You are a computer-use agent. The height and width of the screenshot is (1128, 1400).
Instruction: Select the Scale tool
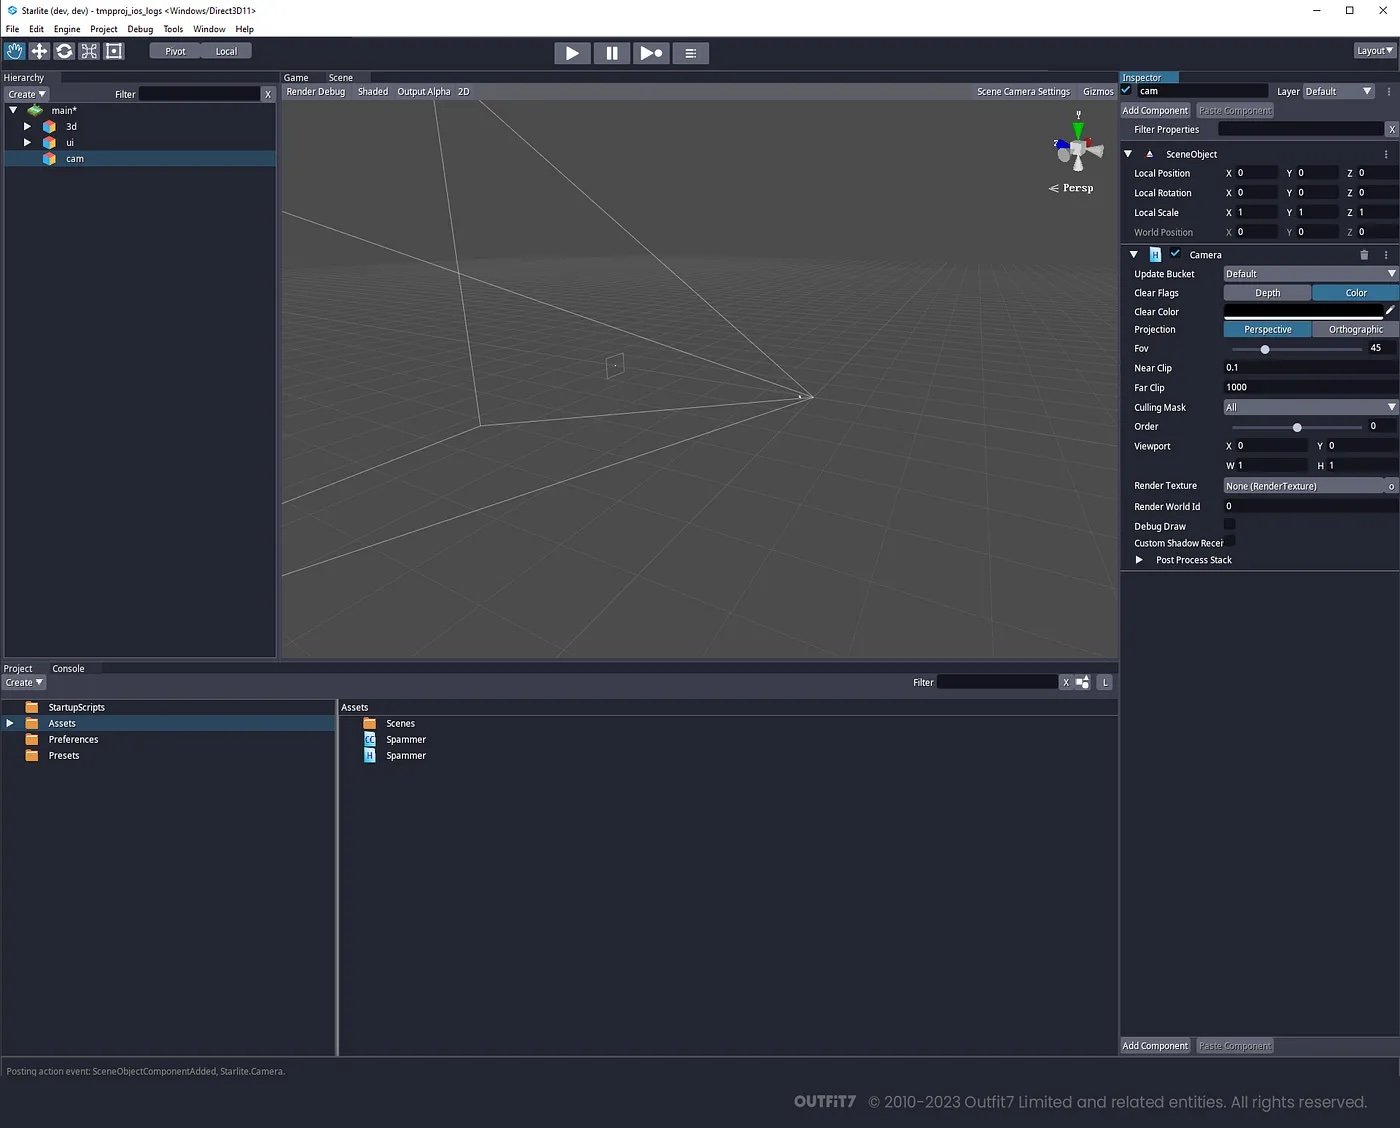(89, 51)
